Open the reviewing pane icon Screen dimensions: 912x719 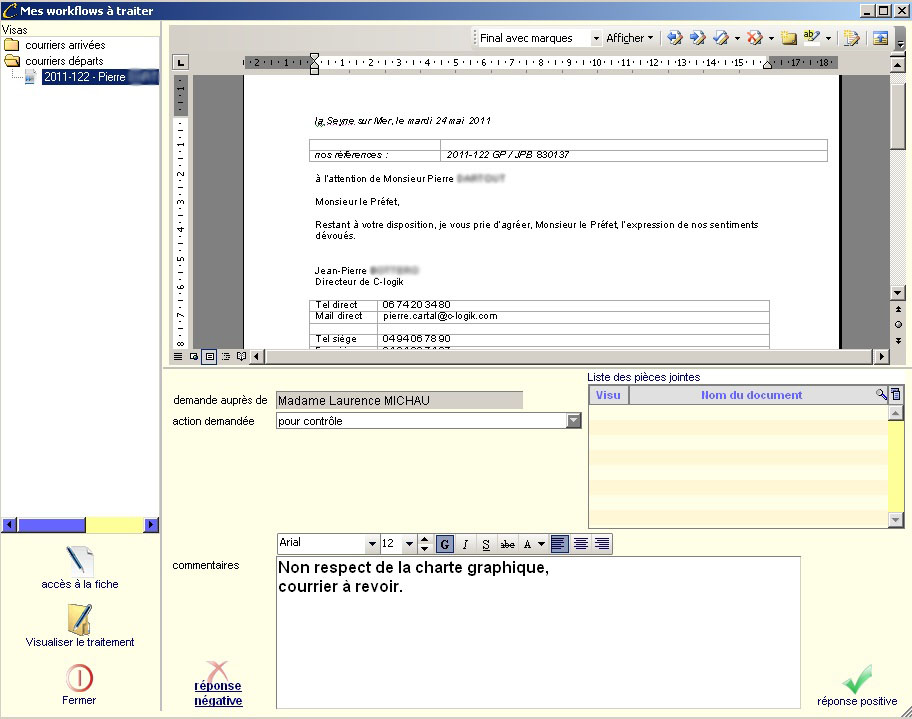click(x=880, y=38)
